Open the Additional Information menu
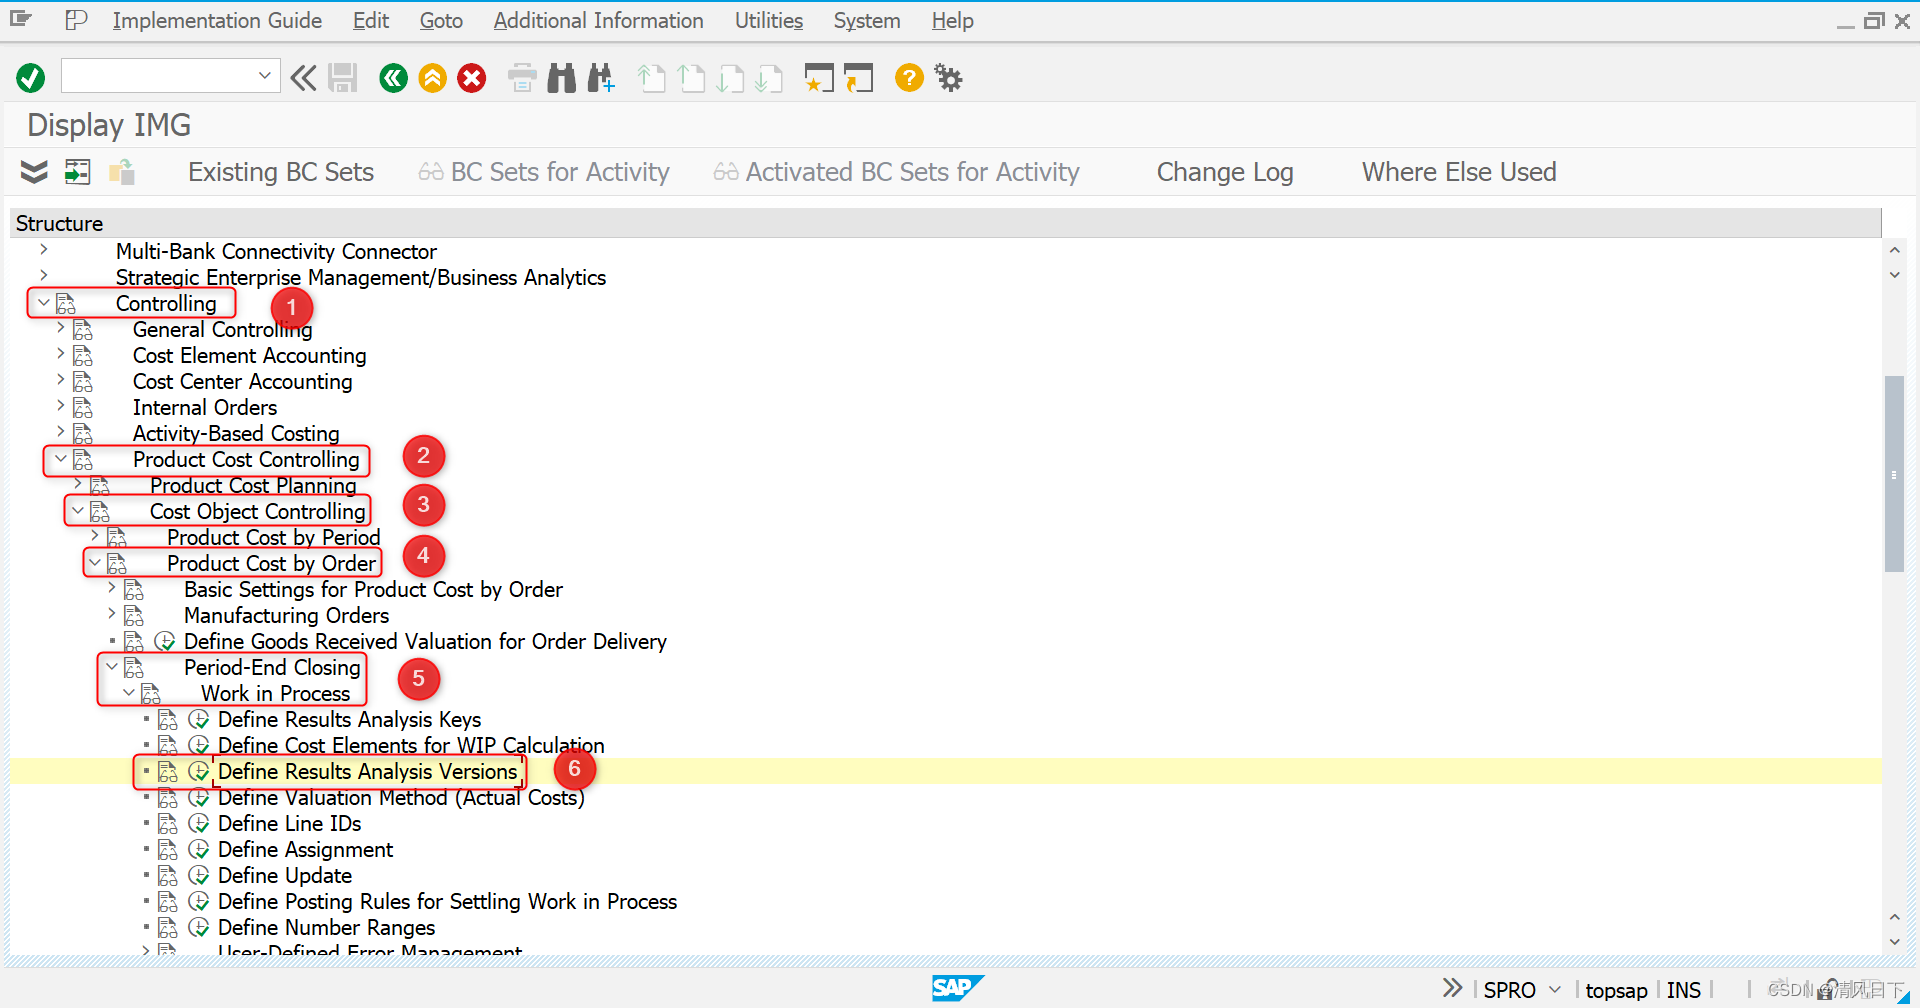The image size is (1920, 1008). point(598,20)
